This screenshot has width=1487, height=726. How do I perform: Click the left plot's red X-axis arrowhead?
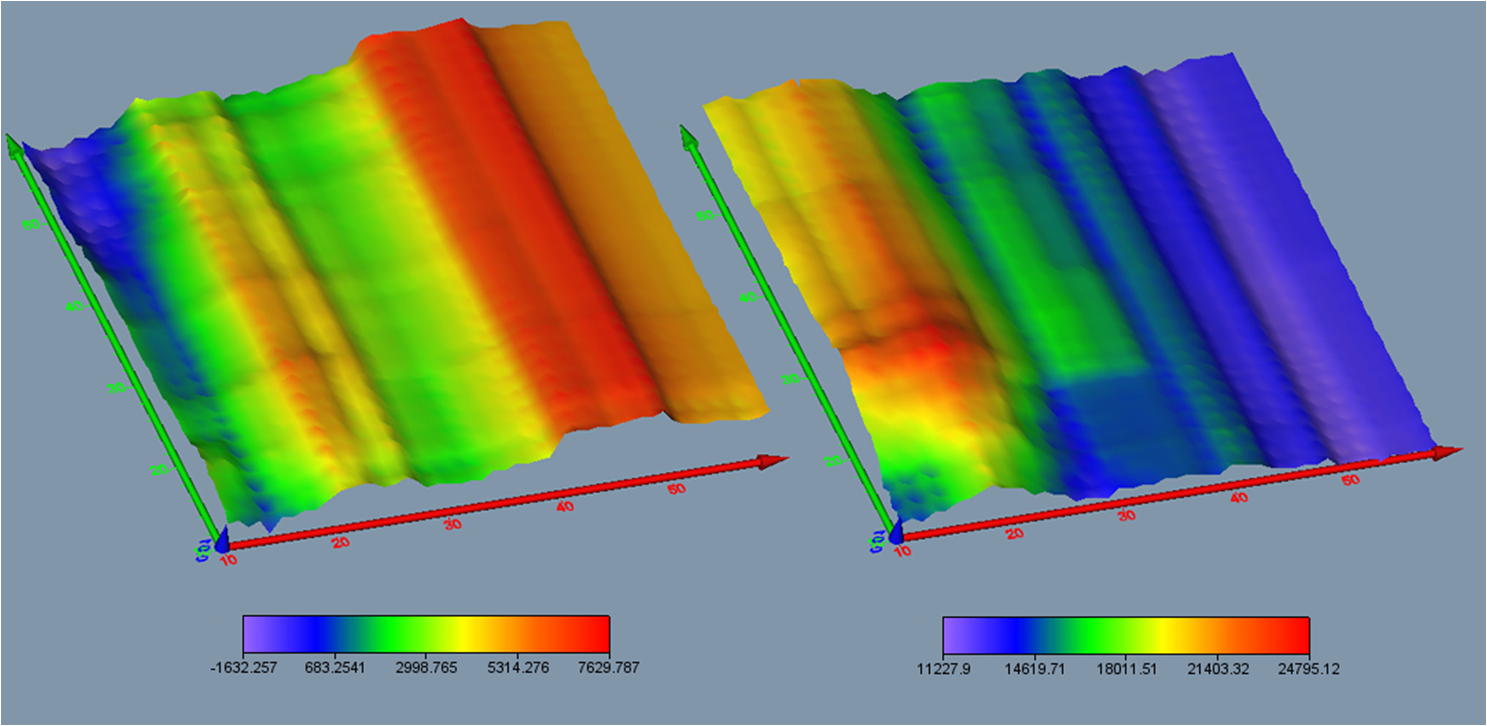click(773, 461)
